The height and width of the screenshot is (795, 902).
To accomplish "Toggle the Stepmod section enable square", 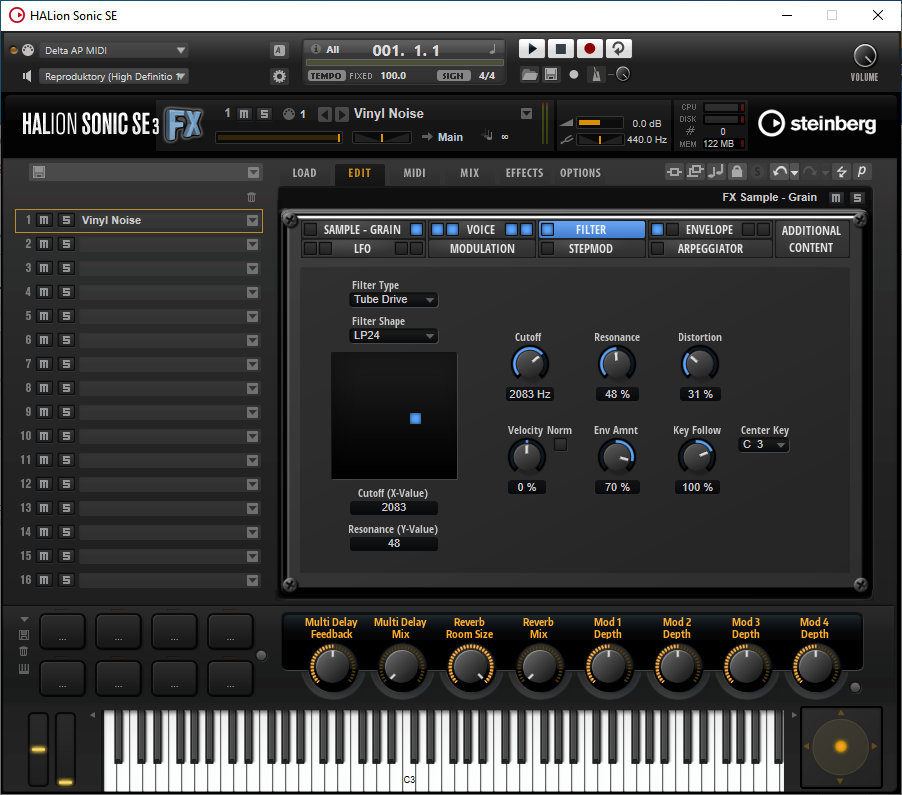I will click(548, 249).
